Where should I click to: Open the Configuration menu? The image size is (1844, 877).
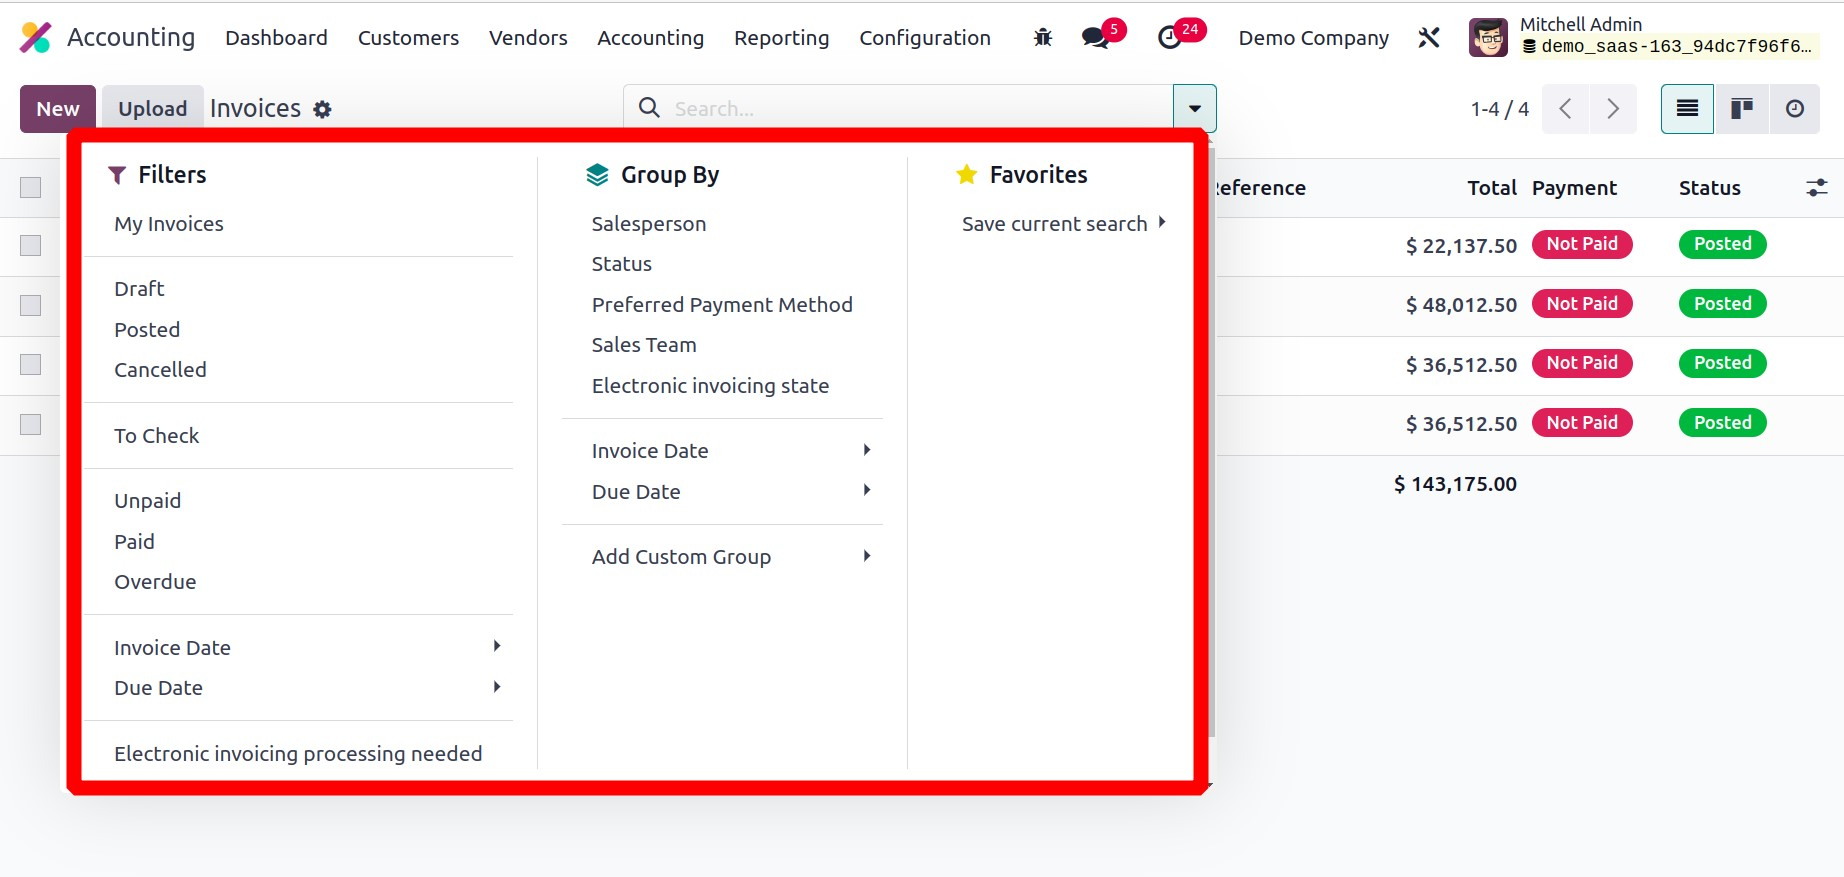(x=924, y=38)
